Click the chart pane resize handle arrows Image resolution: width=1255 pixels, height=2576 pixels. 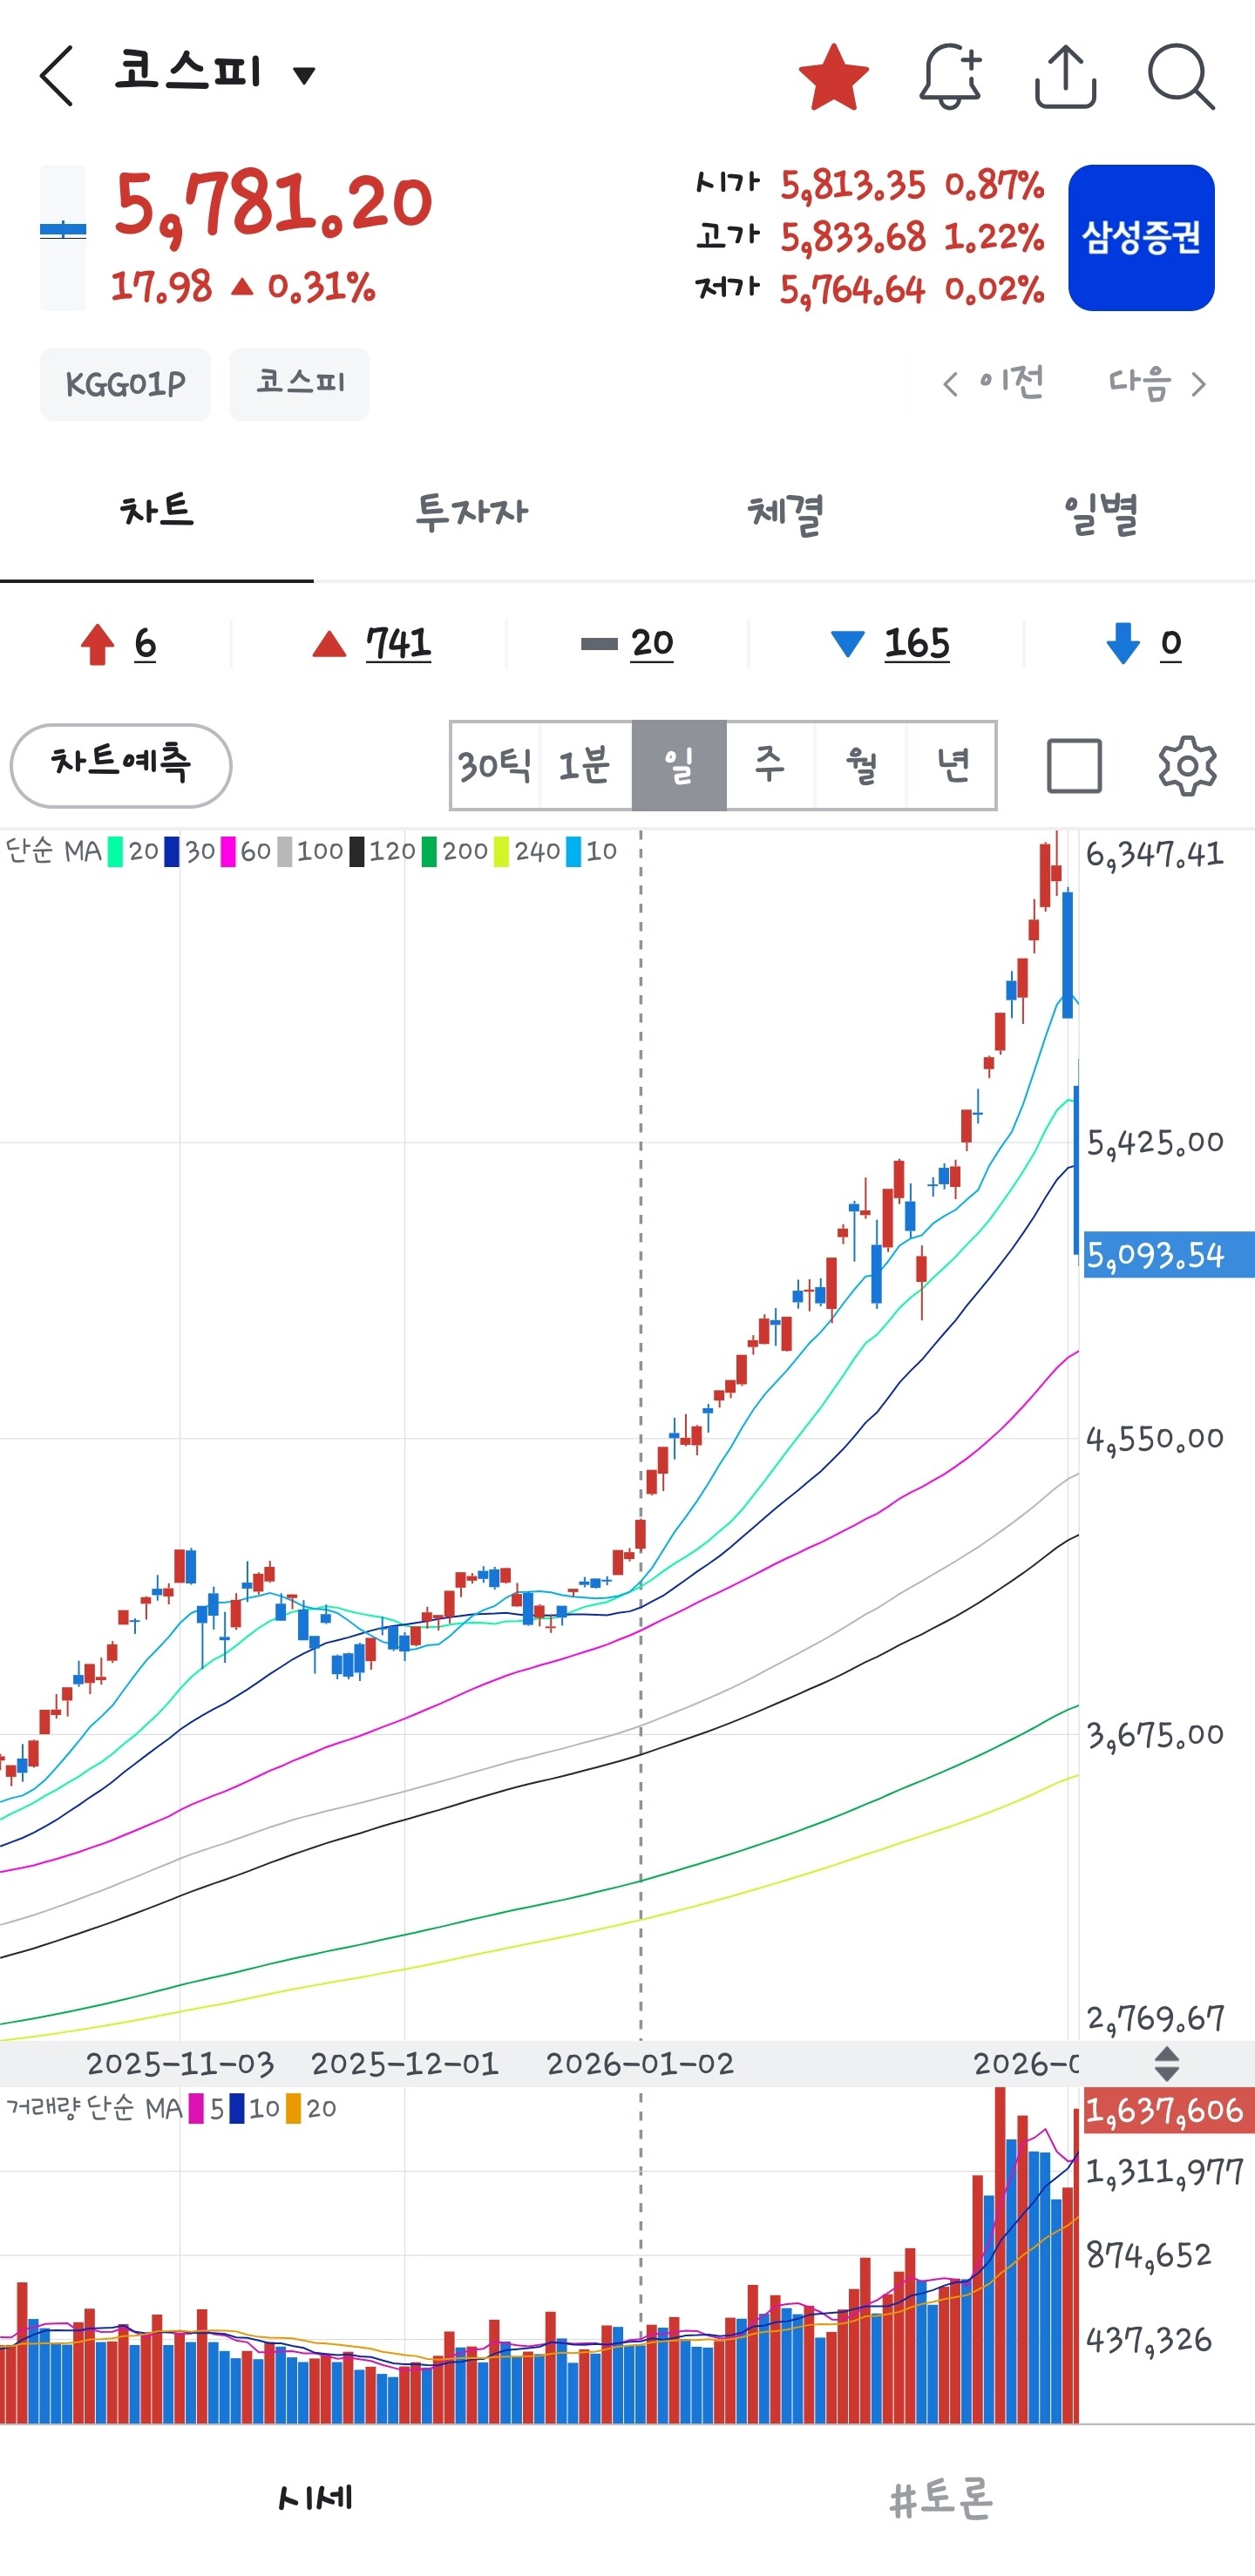pos(1166,2064)
